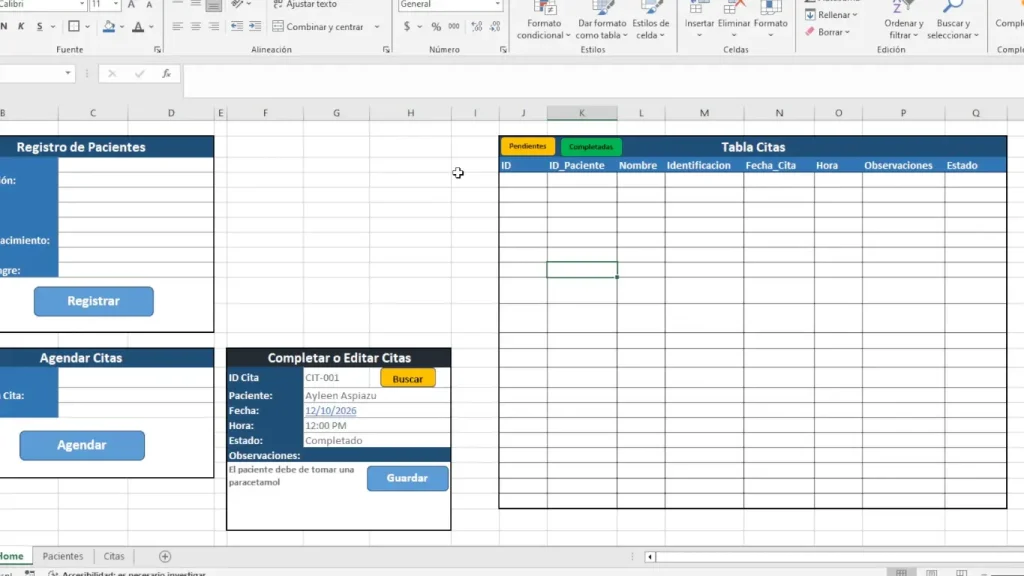Open the cell borders tool
This screenshot has width=1024, height=576.
pos(74,27)
